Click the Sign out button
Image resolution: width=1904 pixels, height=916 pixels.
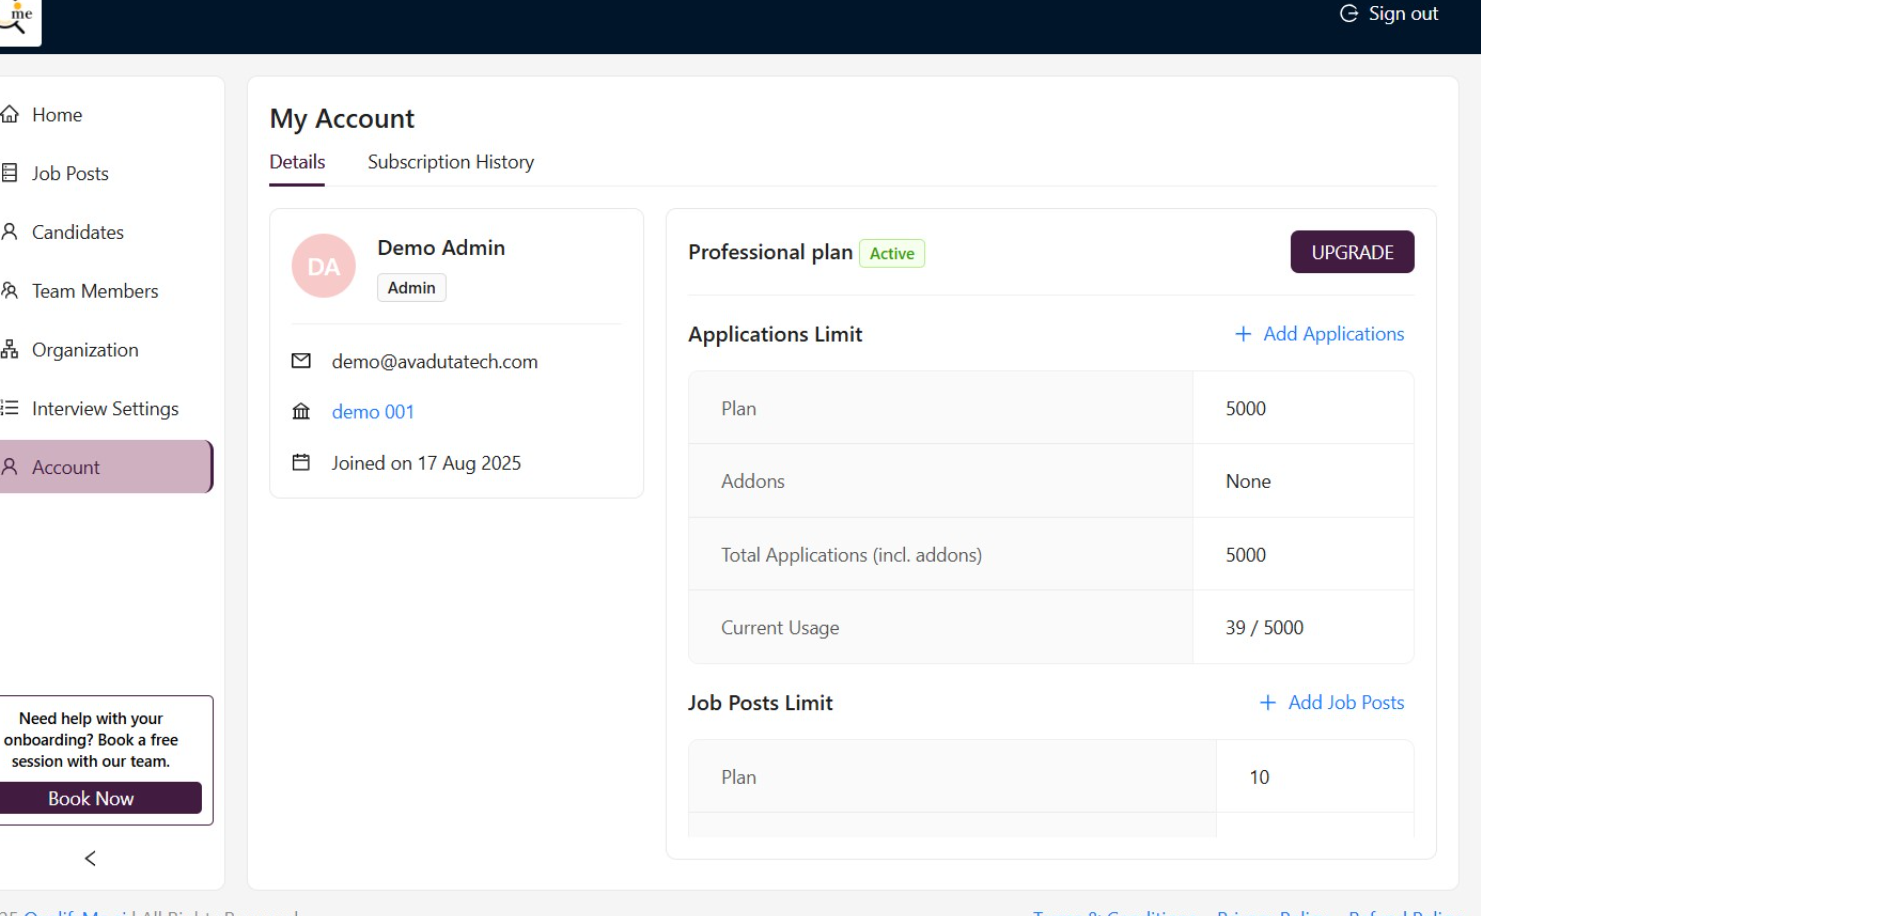point(1389,14)
